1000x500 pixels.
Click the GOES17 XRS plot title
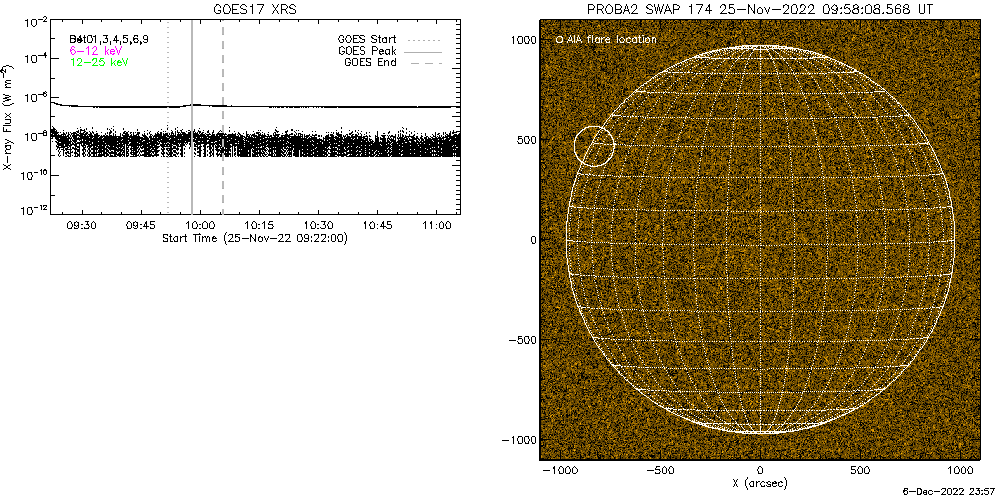[x=255, y=10]
